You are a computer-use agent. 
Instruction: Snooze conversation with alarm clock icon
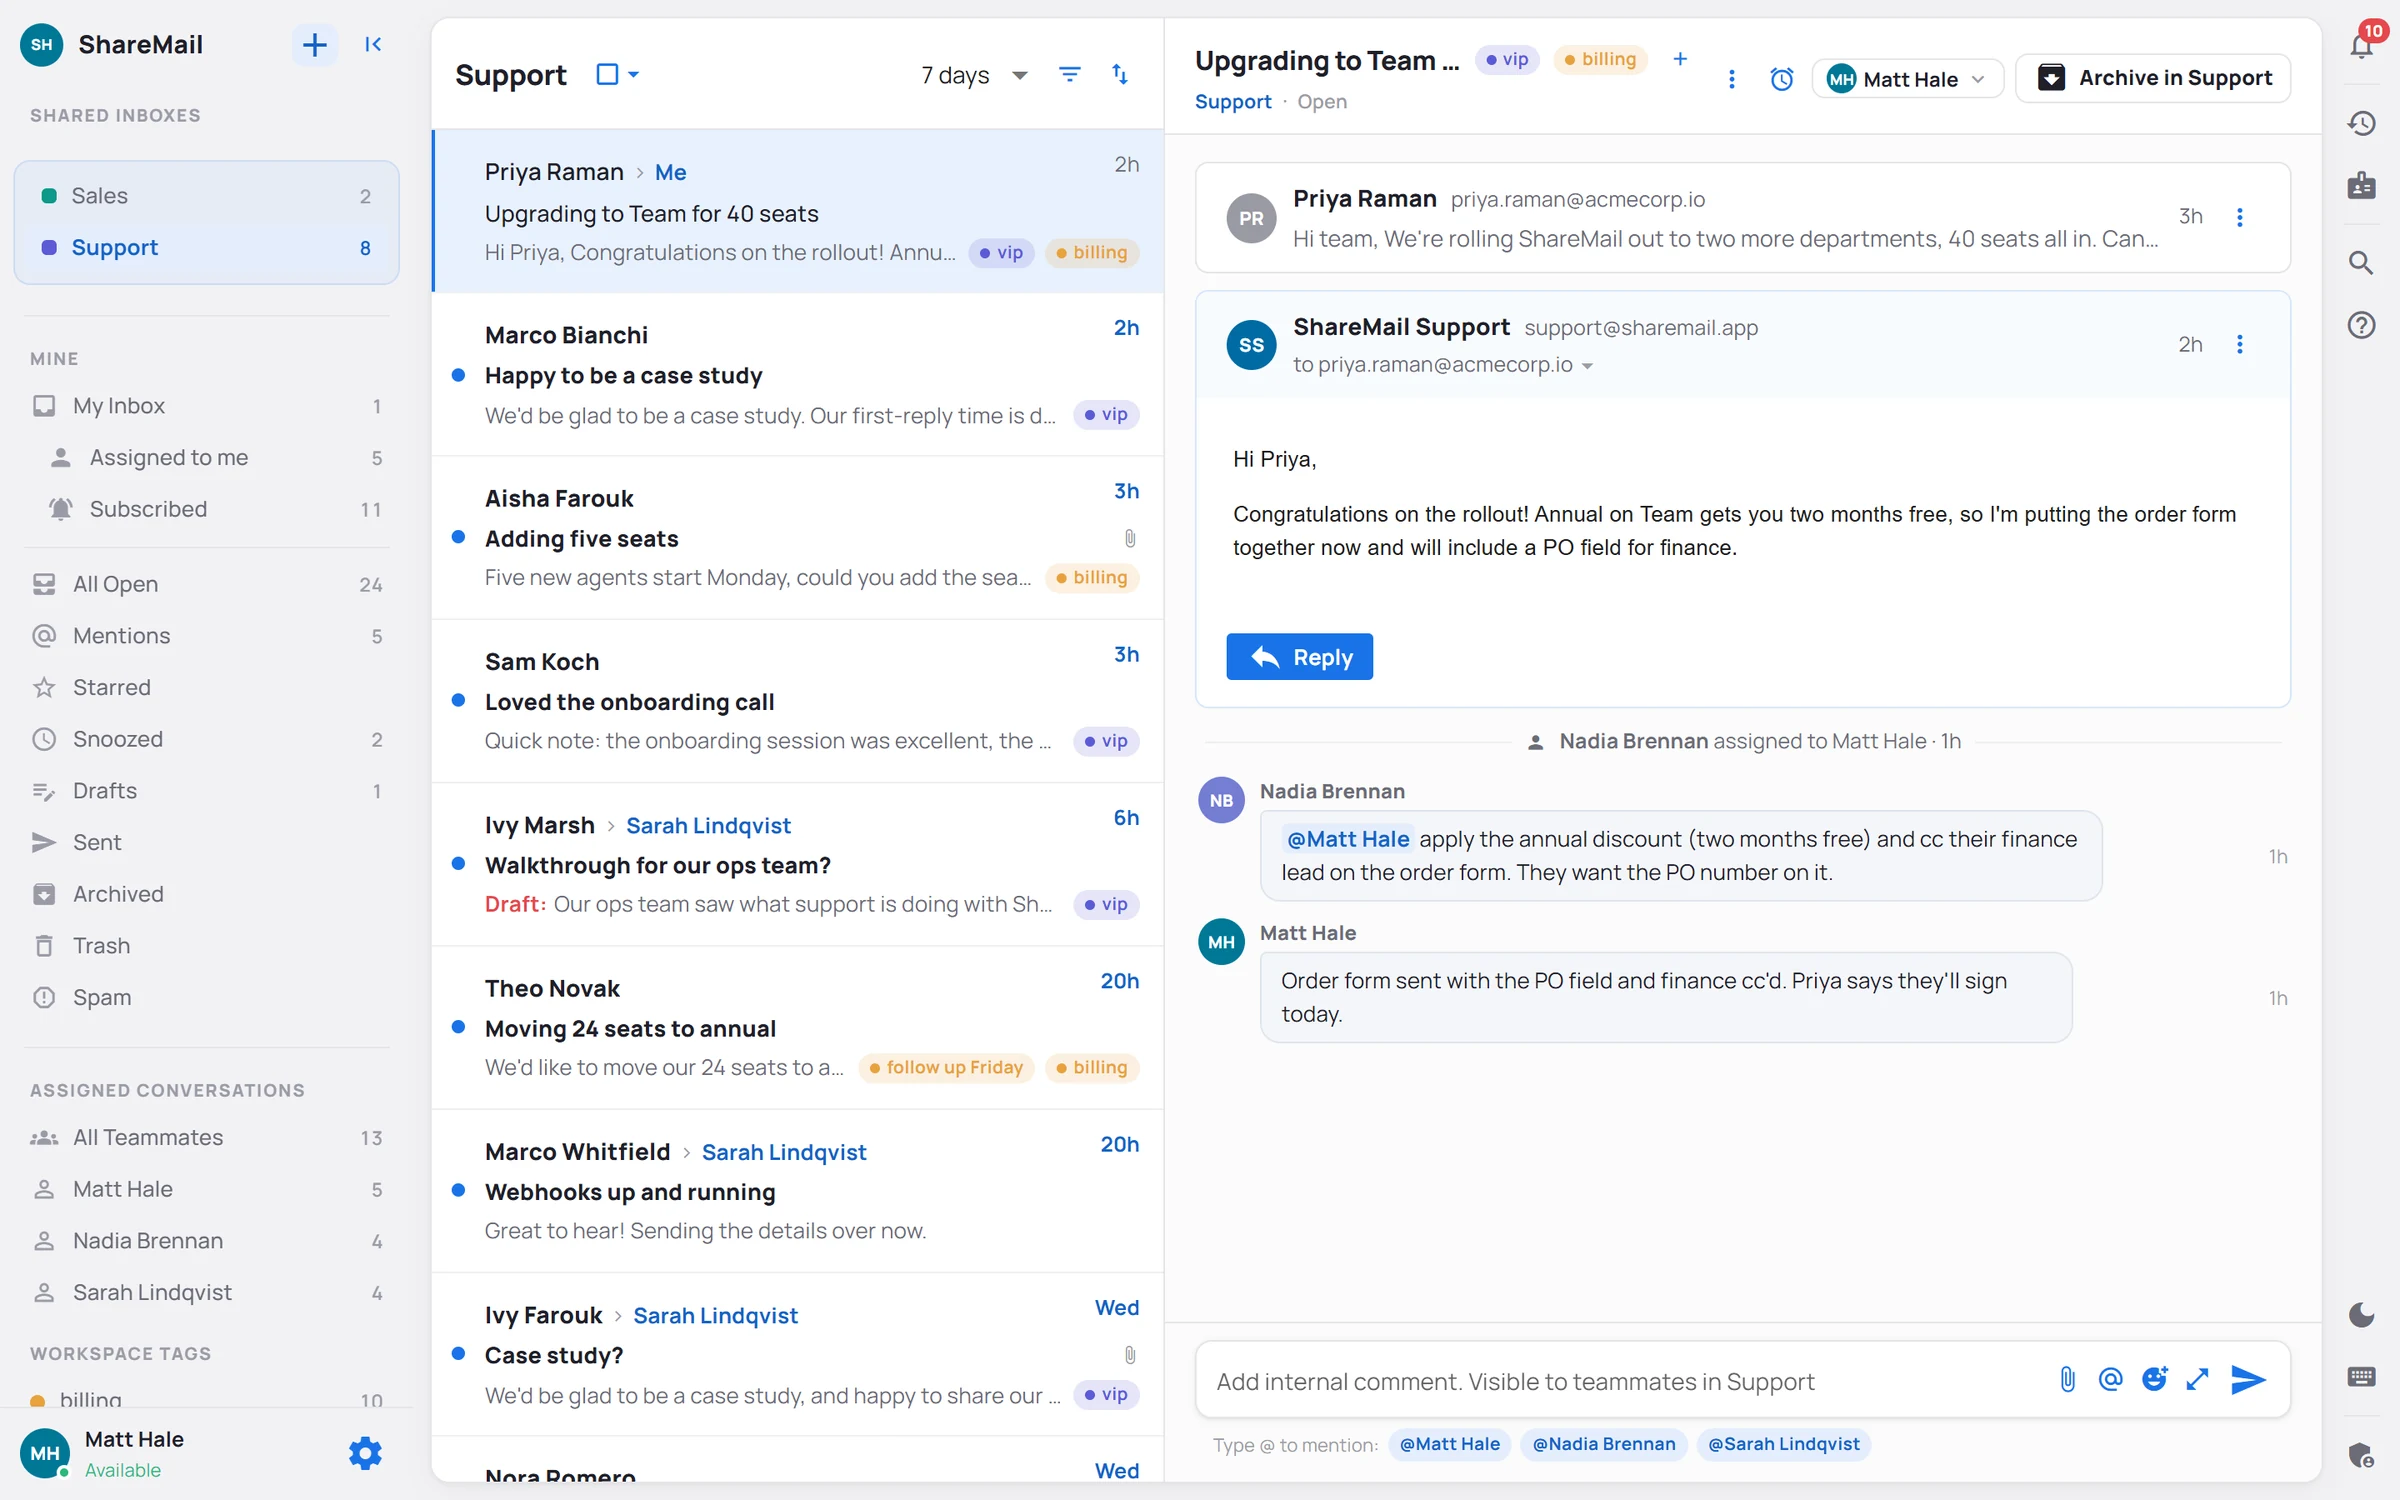pos(1782,79)
